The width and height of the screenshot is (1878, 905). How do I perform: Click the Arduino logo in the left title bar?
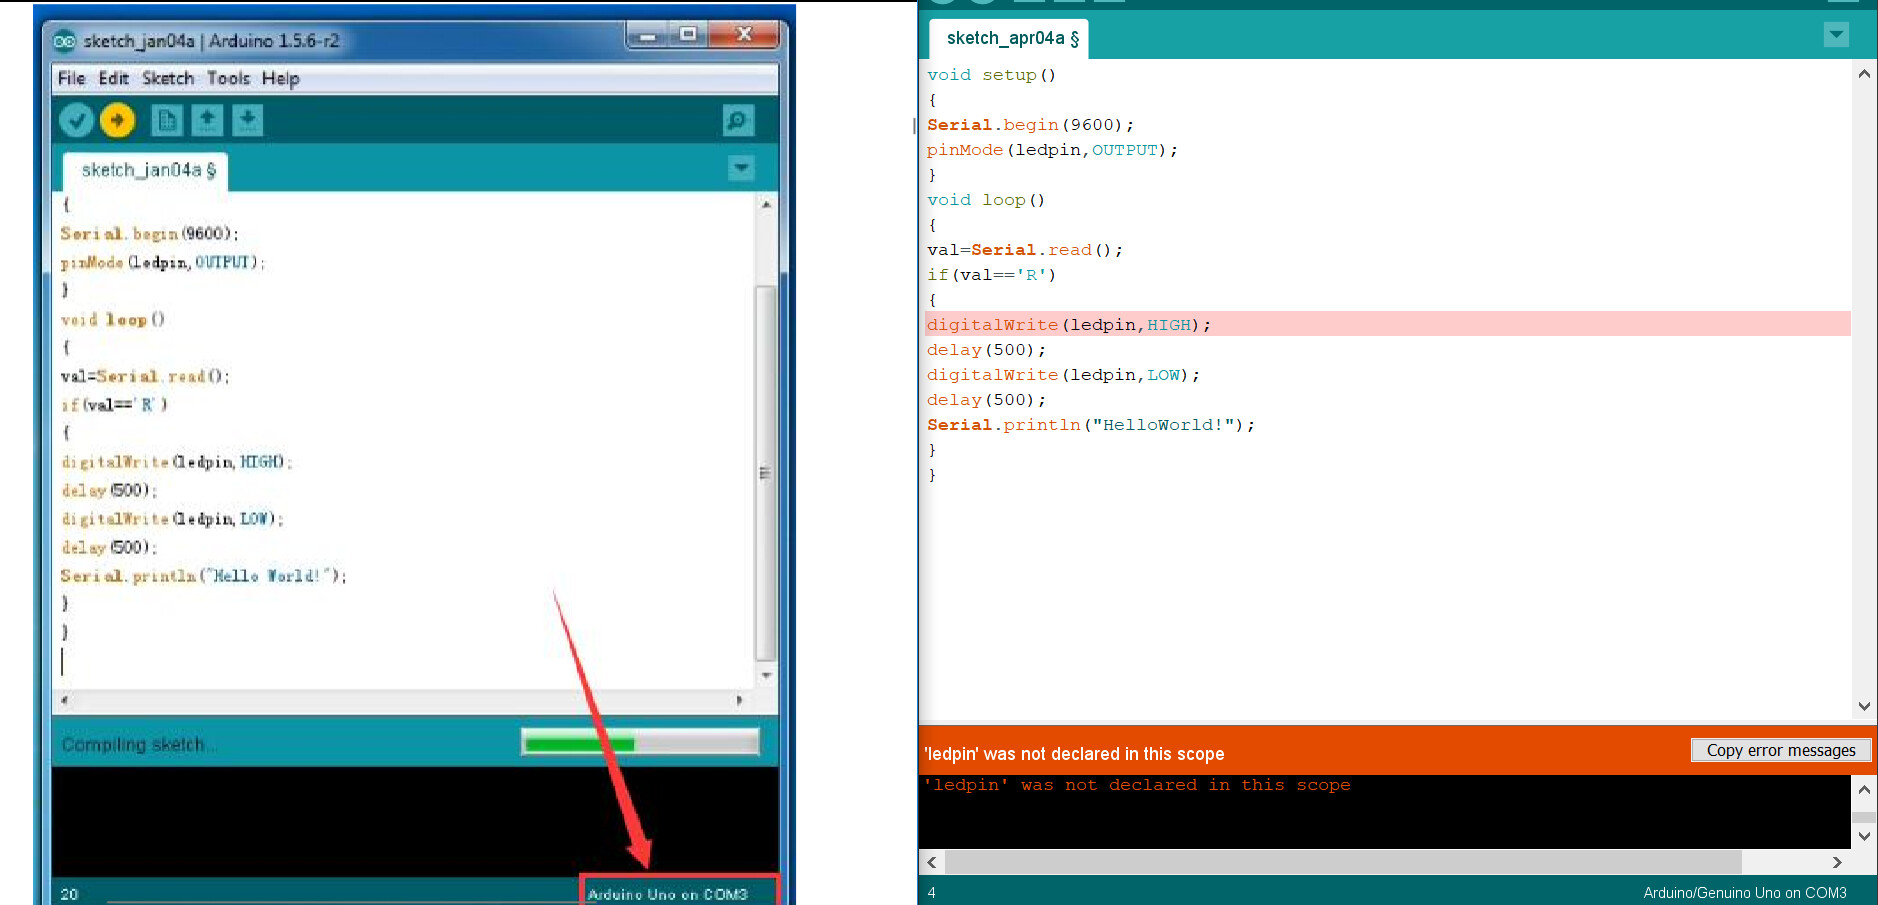(64, 41)
